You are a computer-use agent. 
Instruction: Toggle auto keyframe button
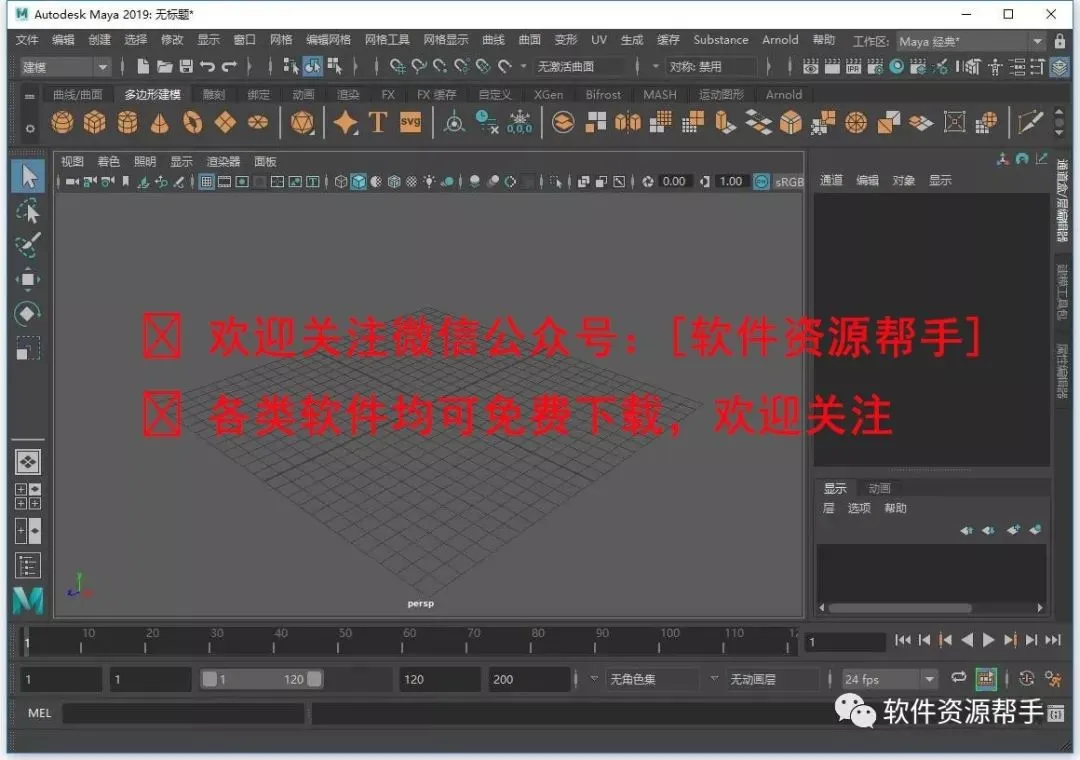coord(1026,679)
